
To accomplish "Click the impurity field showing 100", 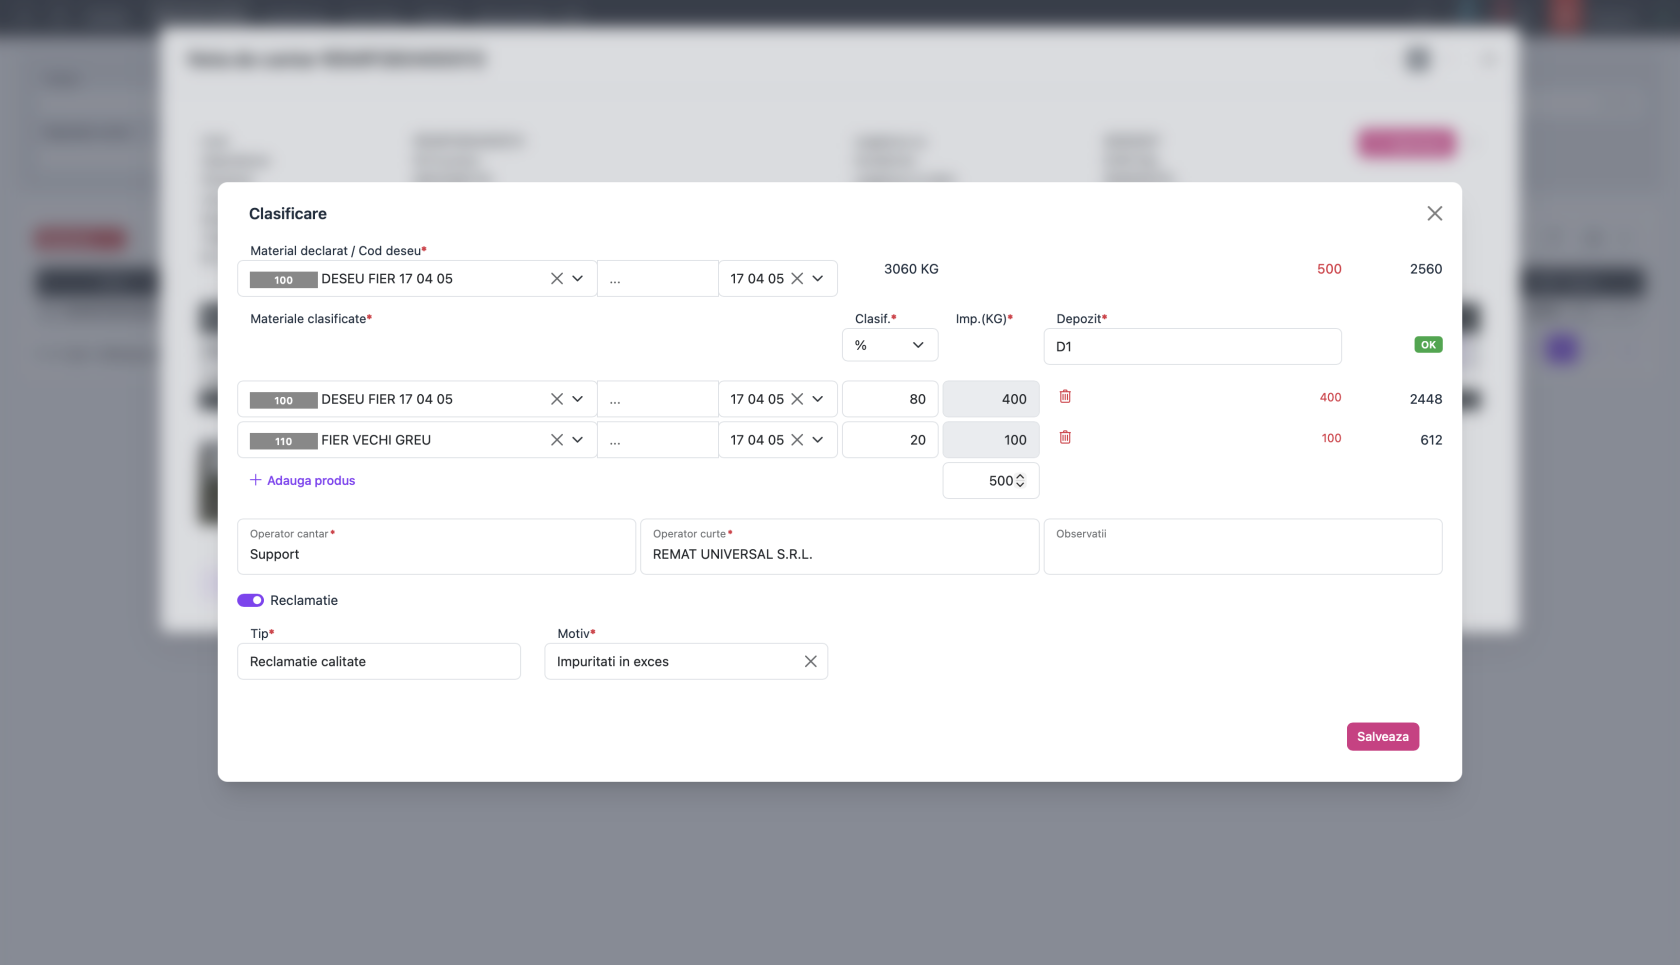I will [x=991, y=440].
